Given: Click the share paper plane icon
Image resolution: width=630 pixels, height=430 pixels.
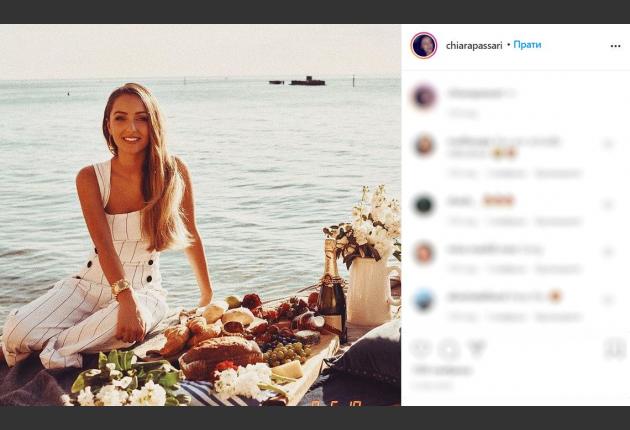Looking at the screenshot, I should click(x=477, y=349).
